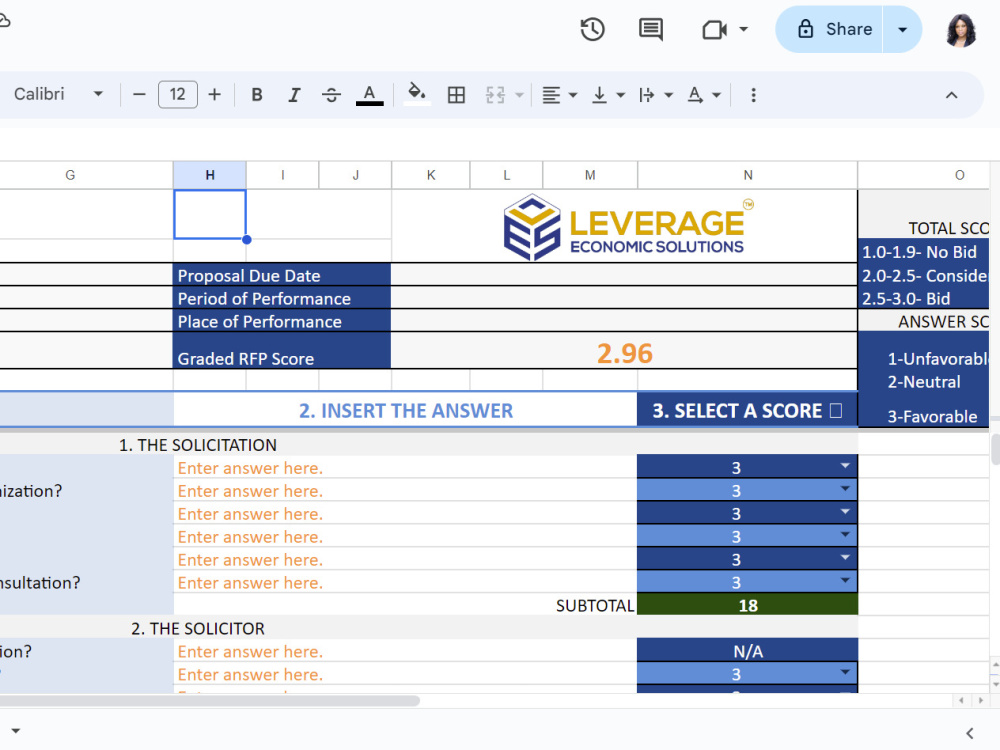Screen dimensions: 1000x750
Task: Toggle strikethrough formatting
Action: tap(331, 94)
